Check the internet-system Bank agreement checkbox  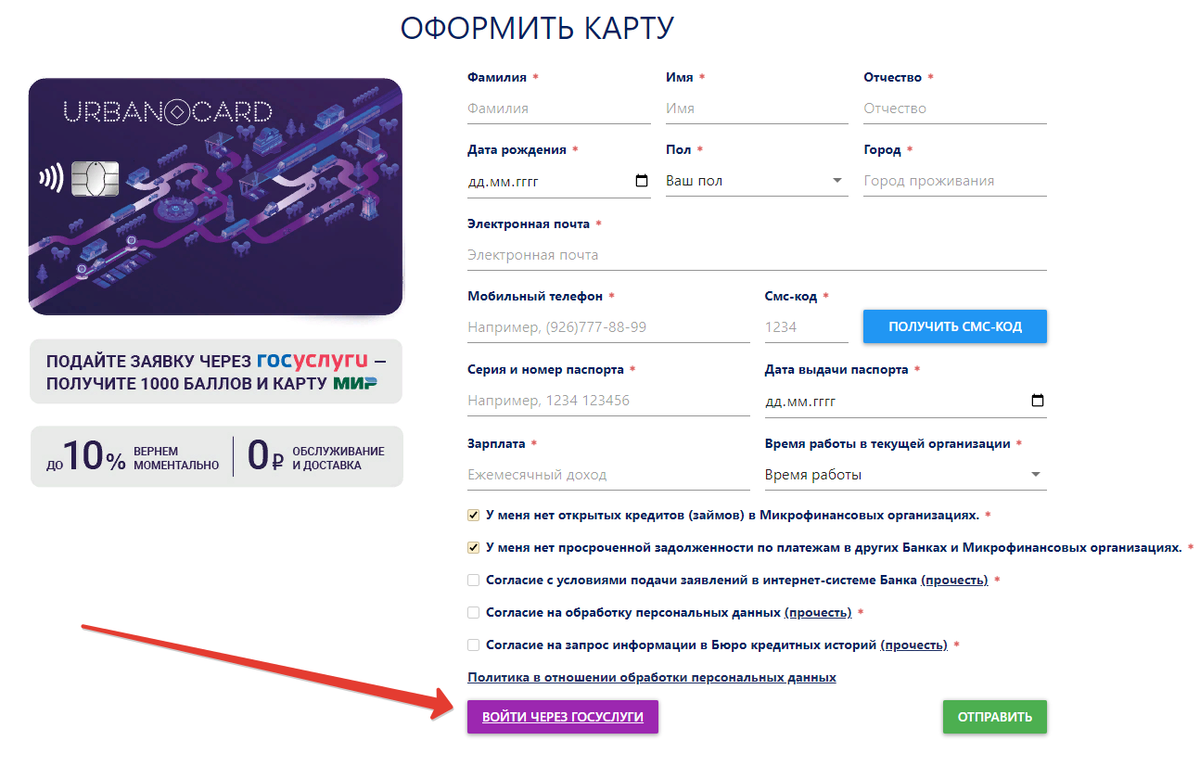[472, 579]
